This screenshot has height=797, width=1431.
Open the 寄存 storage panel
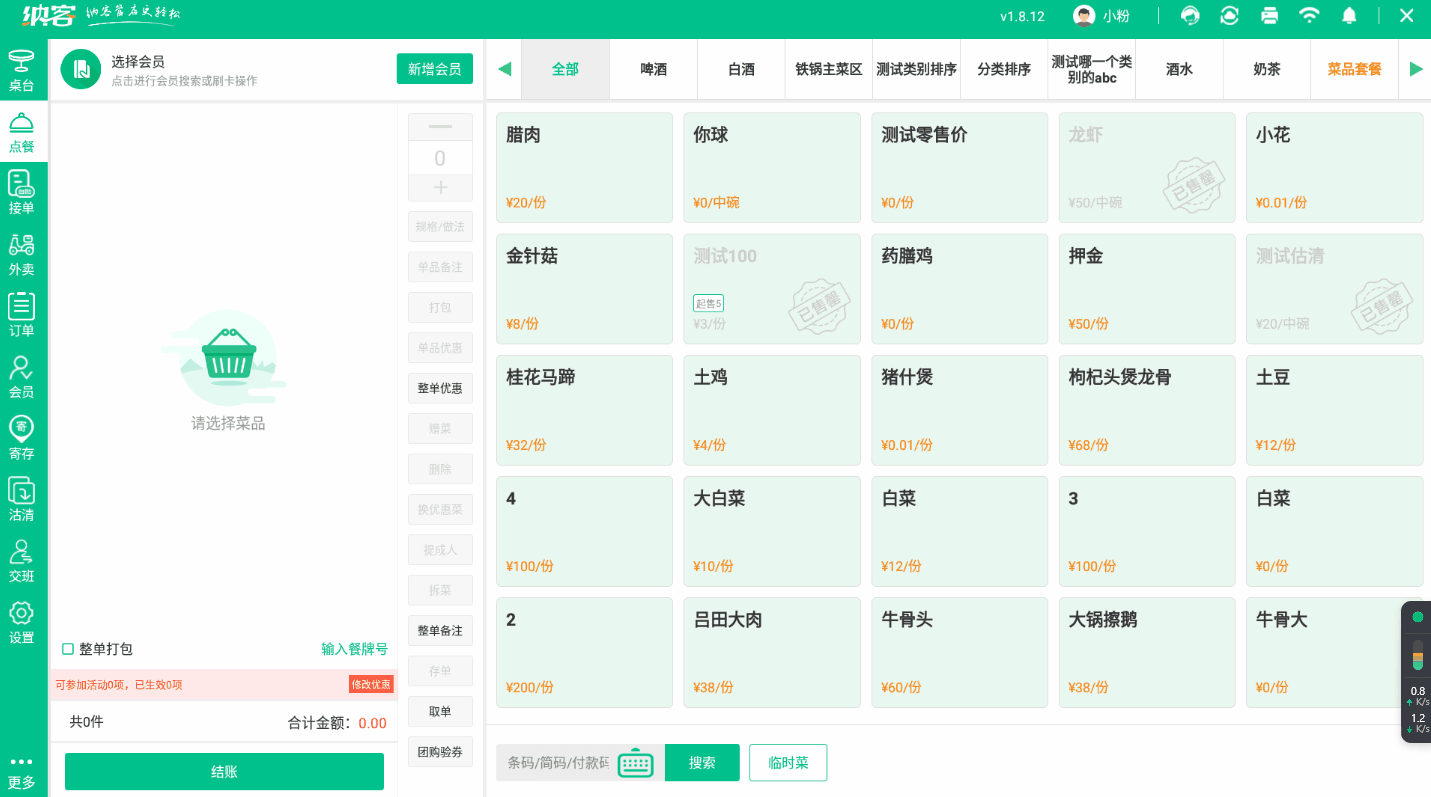point(22,437)
